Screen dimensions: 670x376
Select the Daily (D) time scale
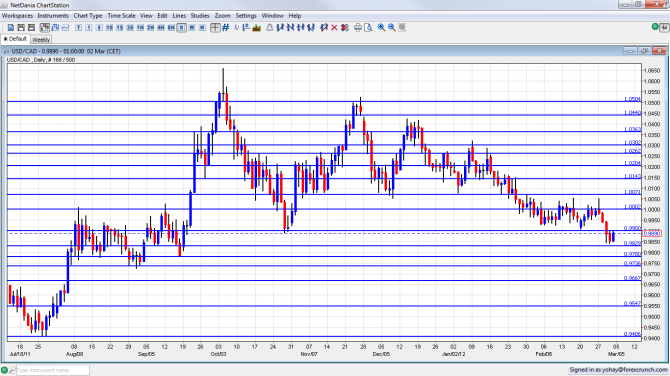pos(182,28)
